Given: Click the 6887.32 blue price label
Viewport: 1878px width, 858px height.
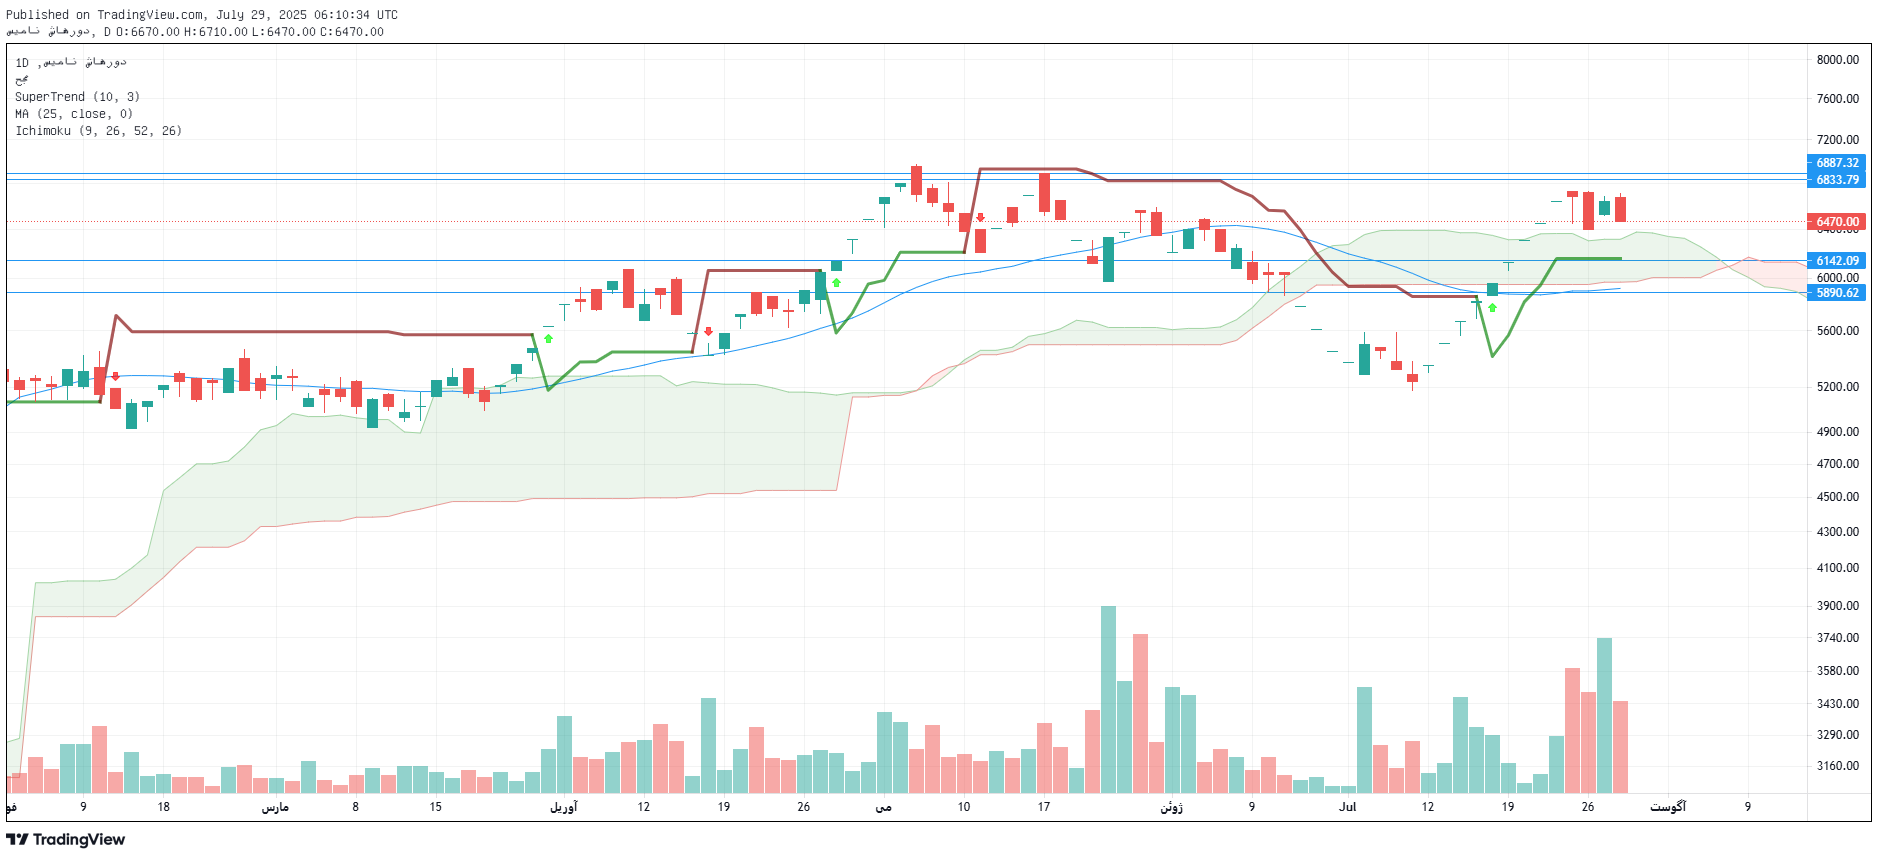Looking at the screenshot, I should coord(1836,163).
